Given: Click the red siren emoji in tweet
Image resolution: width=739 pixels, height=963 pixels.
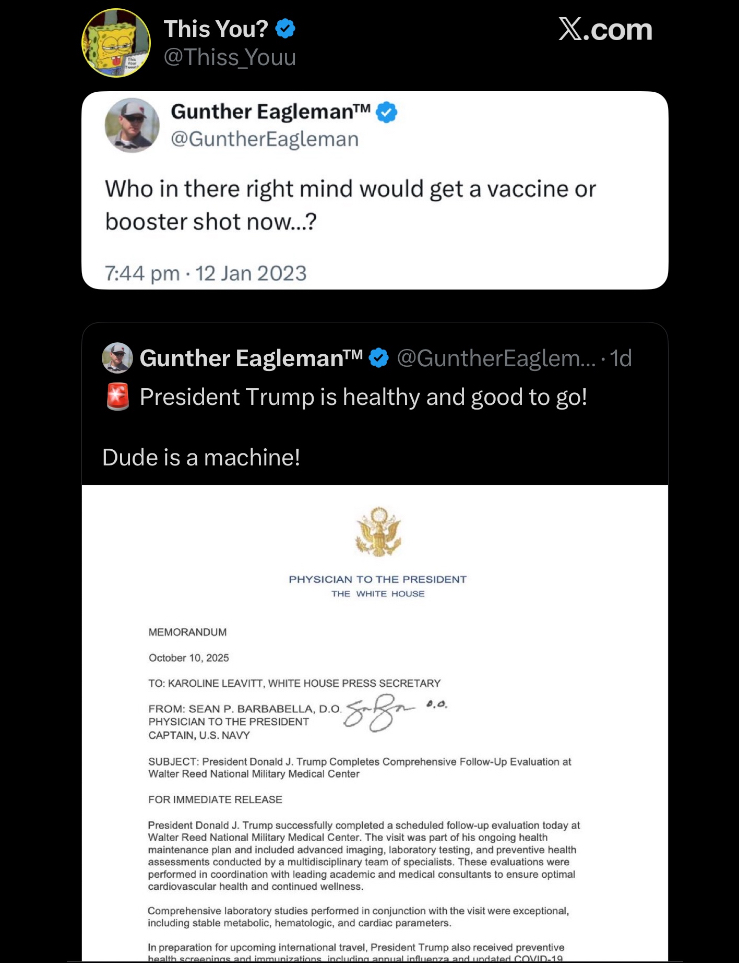Looking at the screenshot, I should [x=117, y=398].
